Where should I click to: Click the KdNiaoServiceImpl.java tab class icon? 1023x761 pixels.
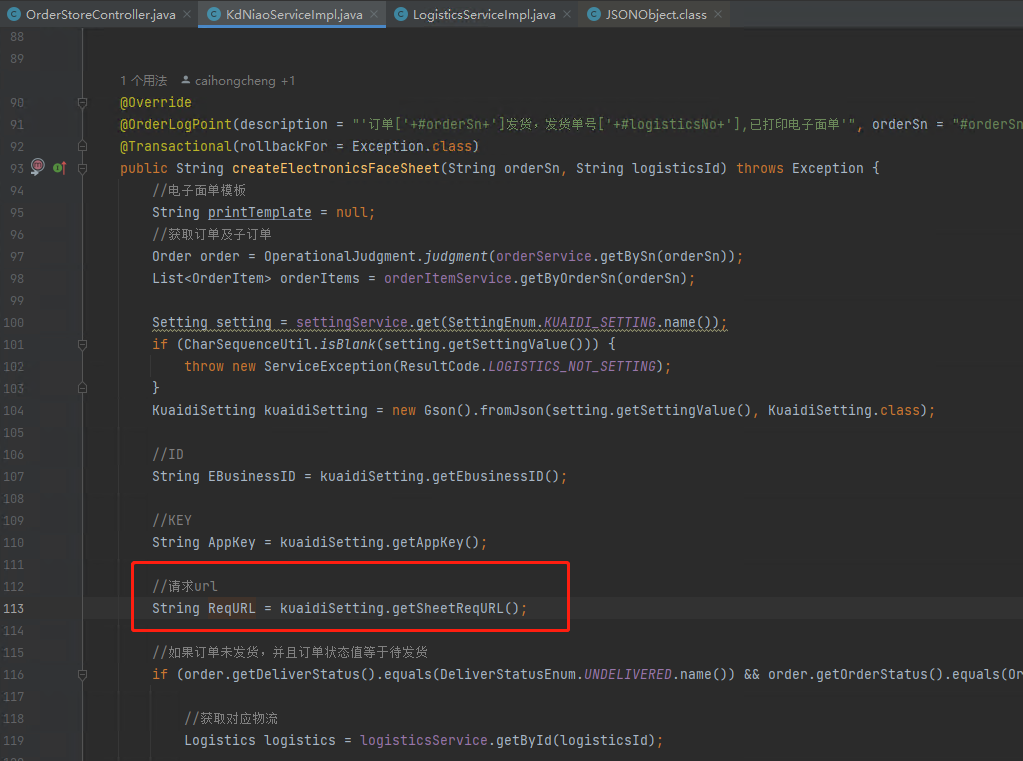pos(213,14)
